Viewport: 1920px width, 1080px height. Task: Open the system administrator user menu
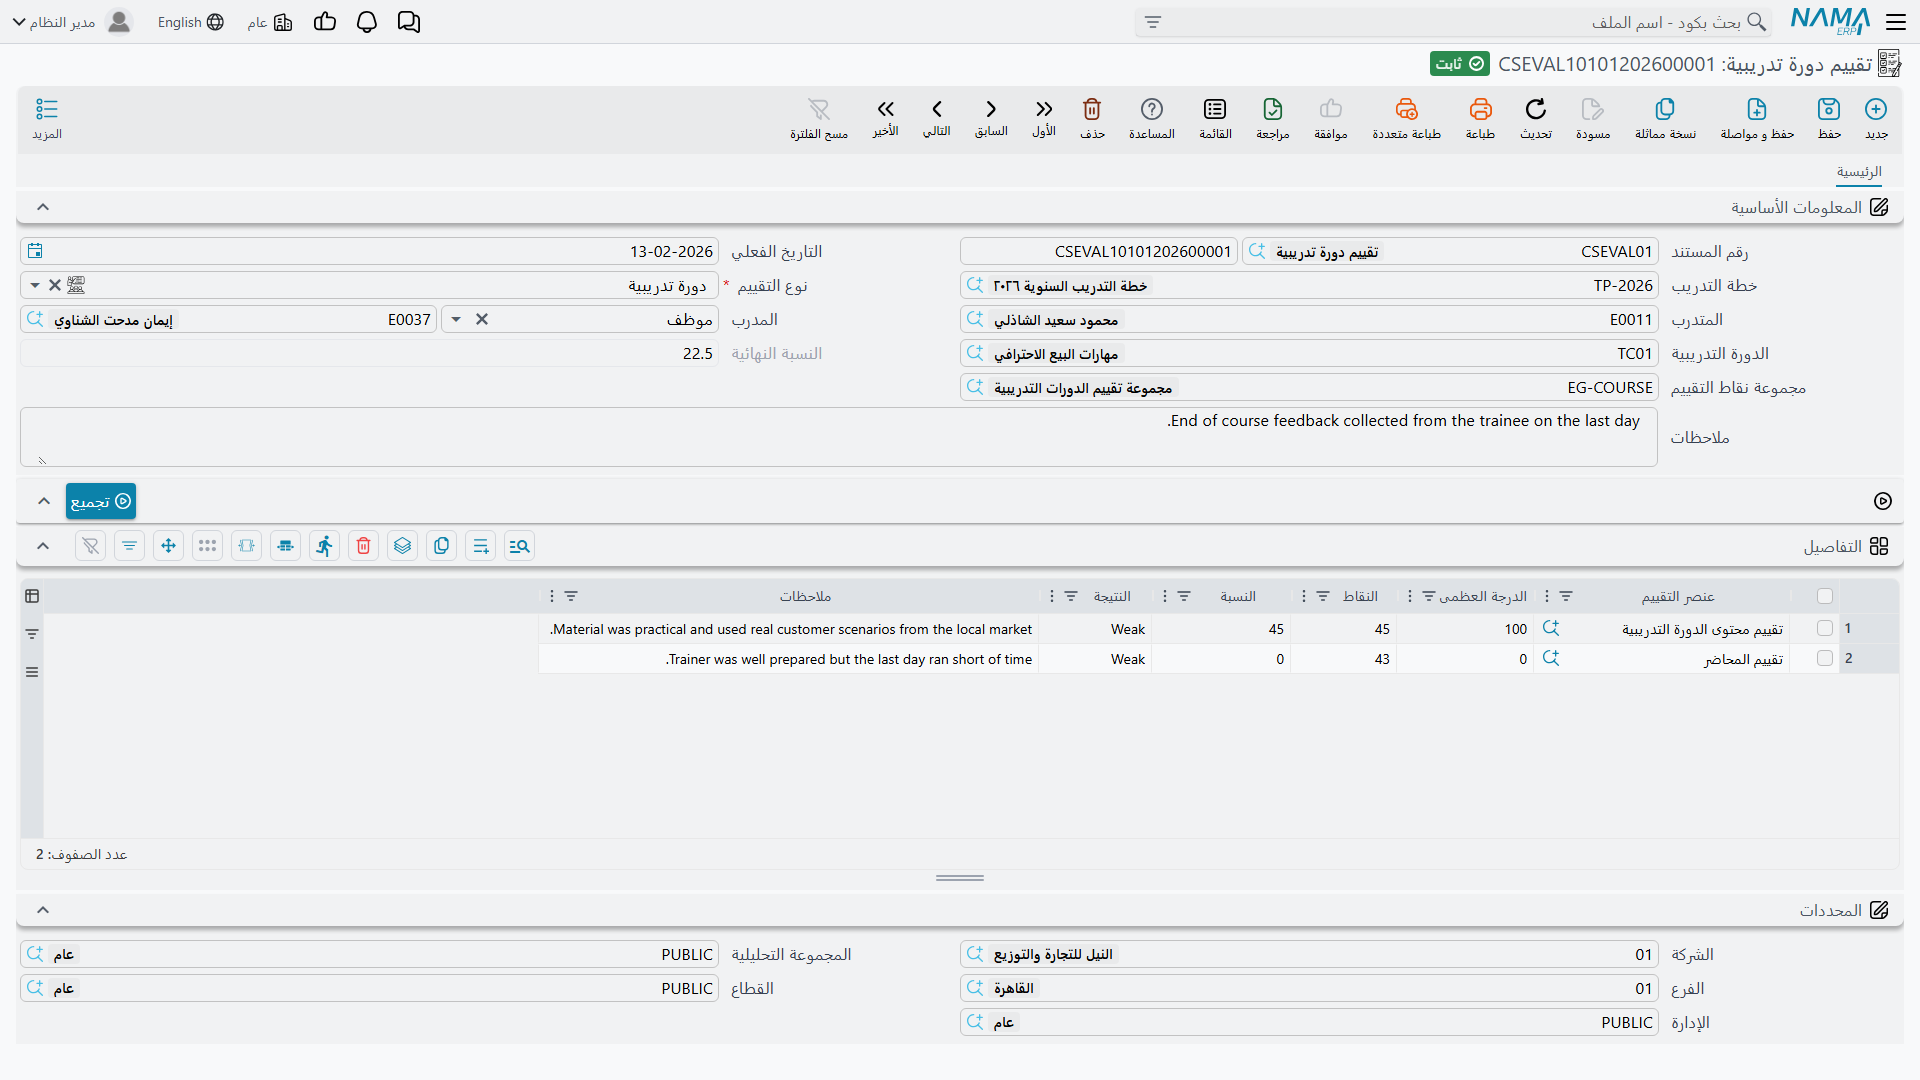click(x=72, y=22)
